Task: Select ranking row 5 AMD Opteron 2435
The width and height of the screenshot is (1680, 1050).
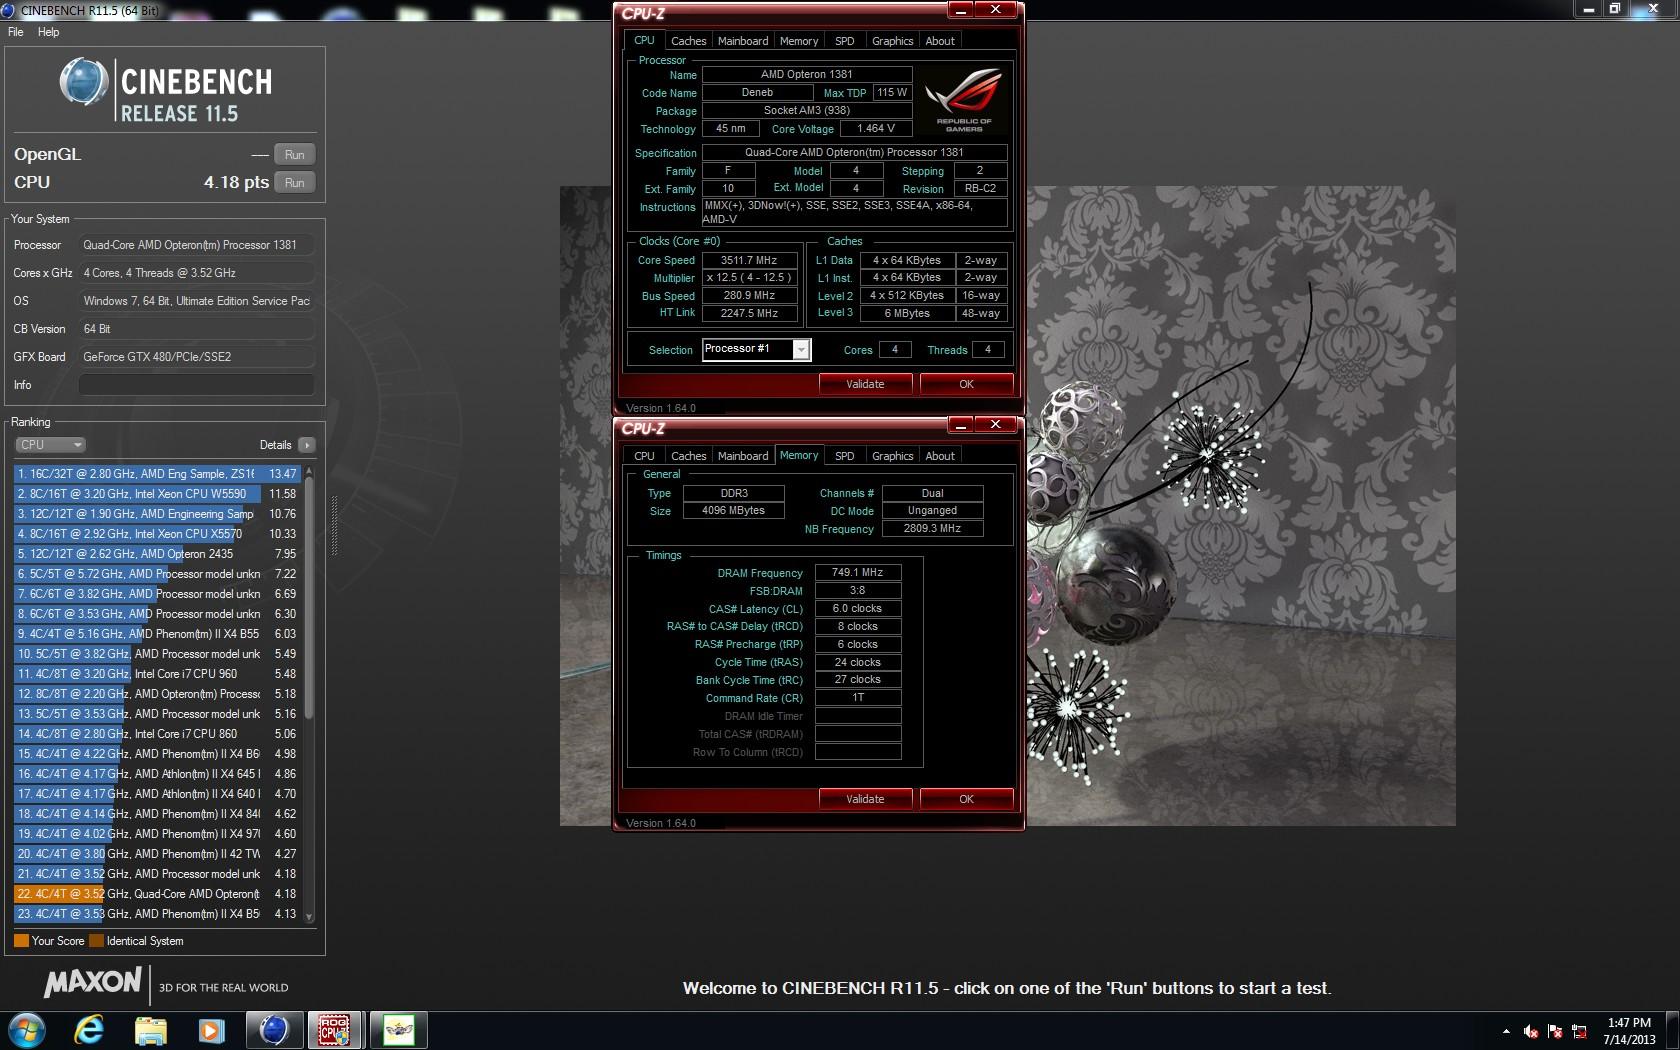Action: pos(157,554)
